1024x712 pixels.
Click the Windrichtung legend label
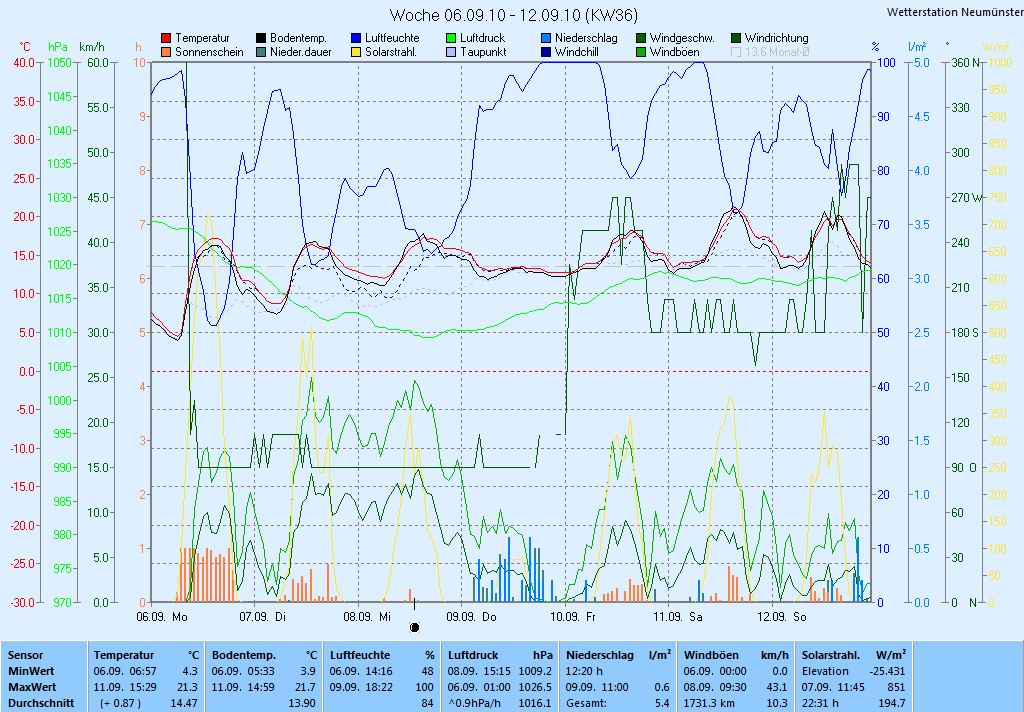coord(776,38)
